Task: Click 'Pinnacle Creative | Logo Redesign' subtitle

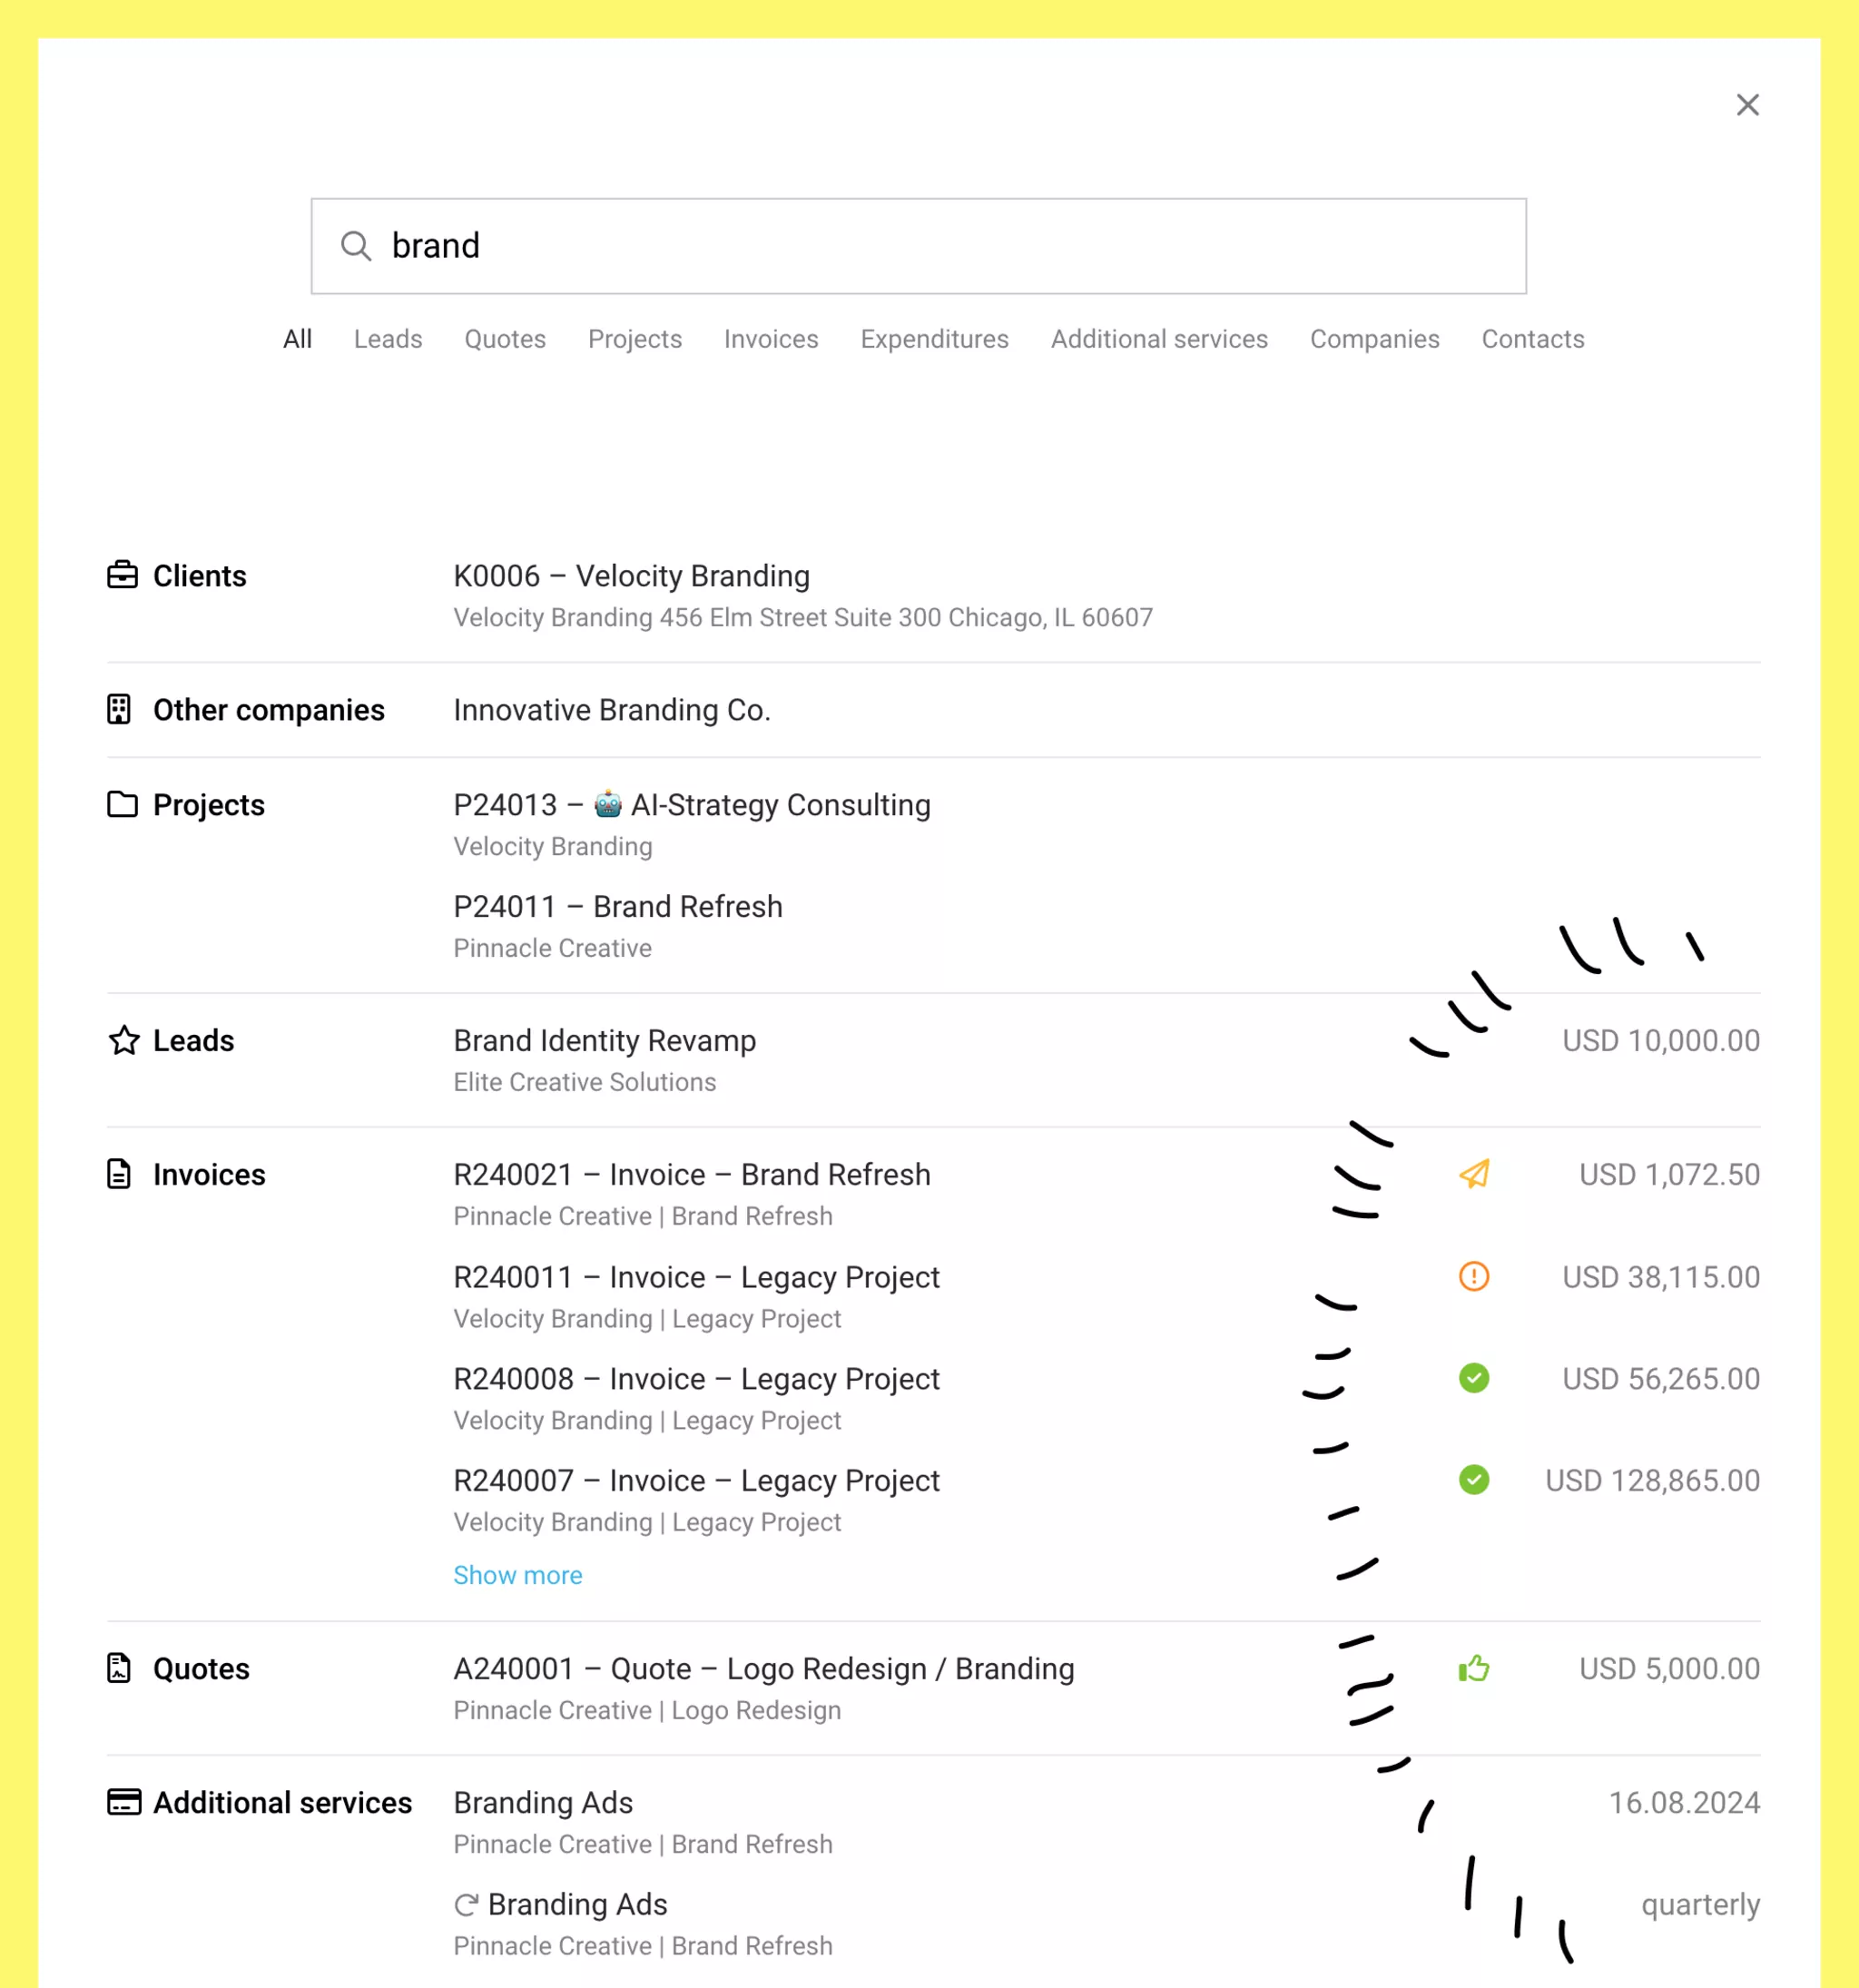Action: [x=647, y=1710]
